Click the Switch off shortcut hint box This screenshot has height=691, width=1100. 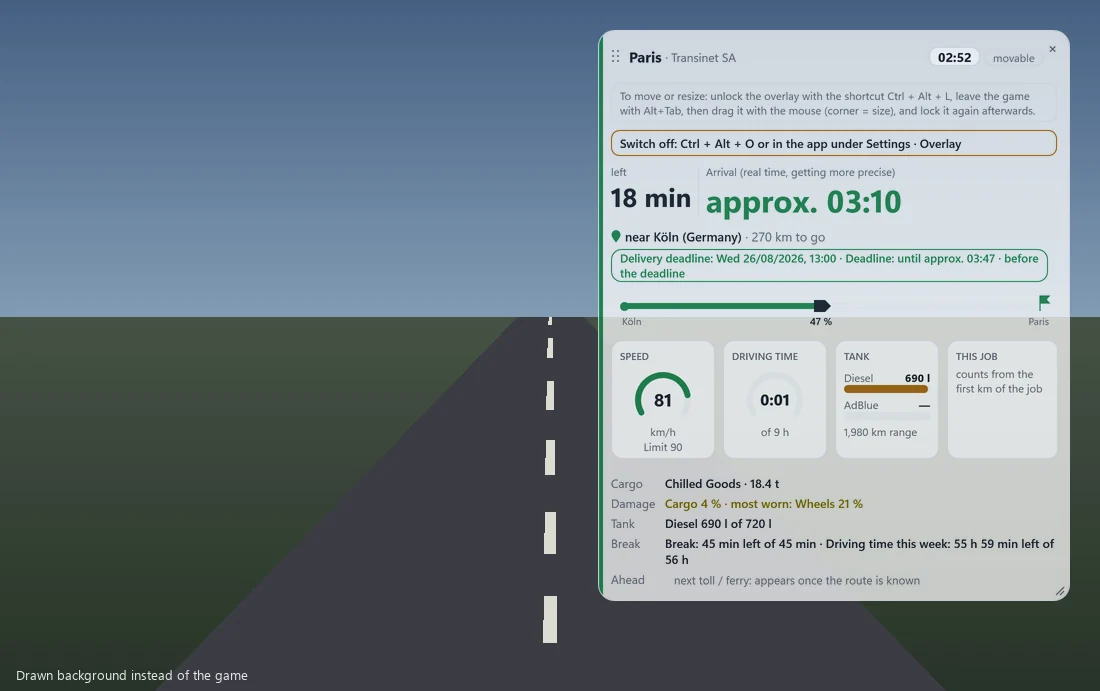pos(833,143)
